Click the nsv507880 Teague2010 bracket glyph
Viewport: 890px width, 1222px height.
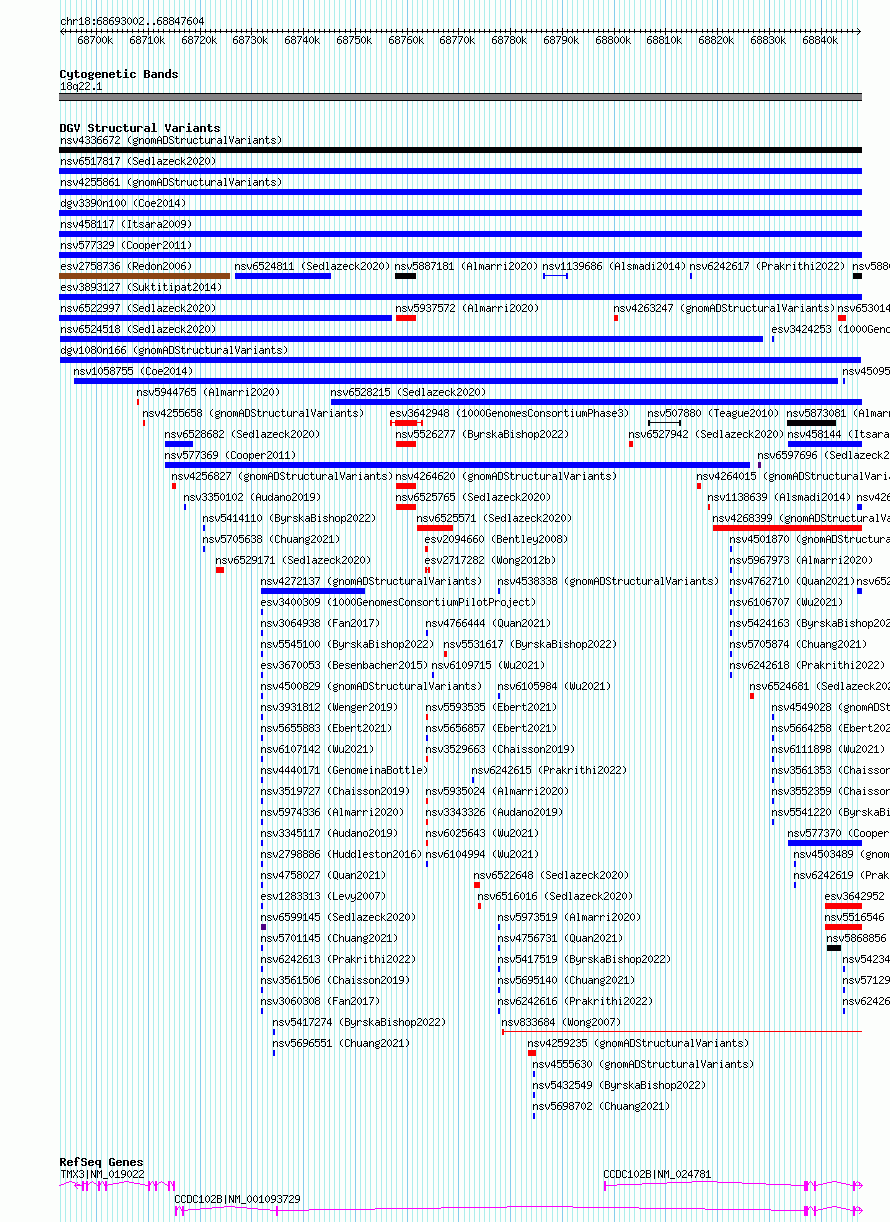point(664,423)
